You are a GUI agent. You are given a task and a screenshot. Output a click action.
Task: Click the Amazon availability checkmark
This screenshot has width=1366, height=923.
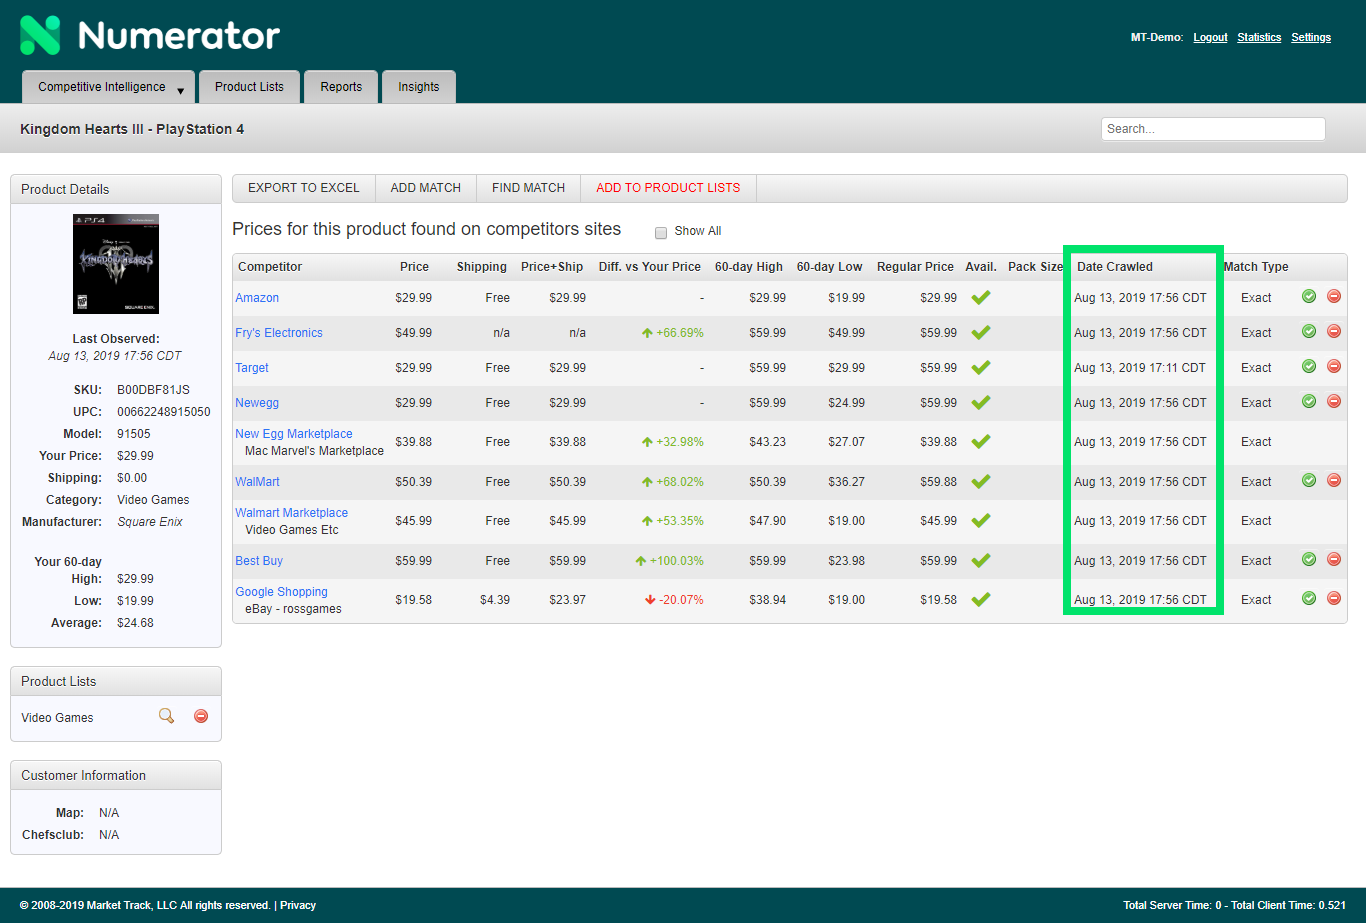pos(980,296)
